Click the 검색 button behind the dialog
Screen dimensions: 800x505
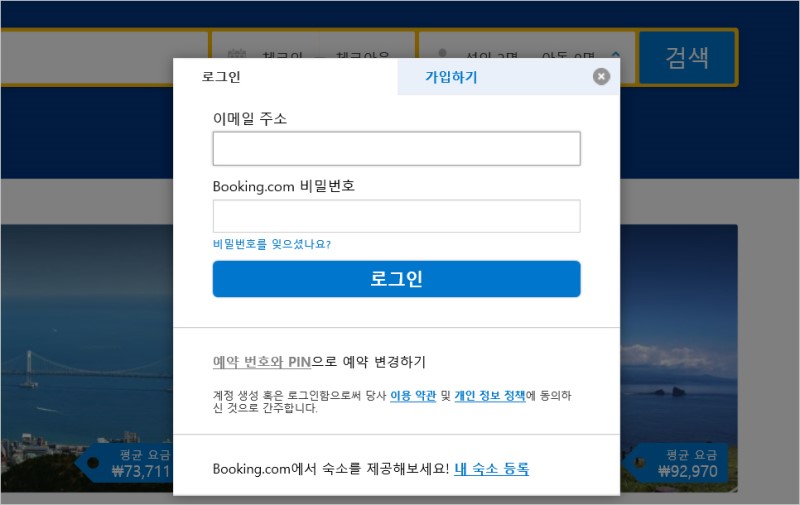(x=687, y=57)
